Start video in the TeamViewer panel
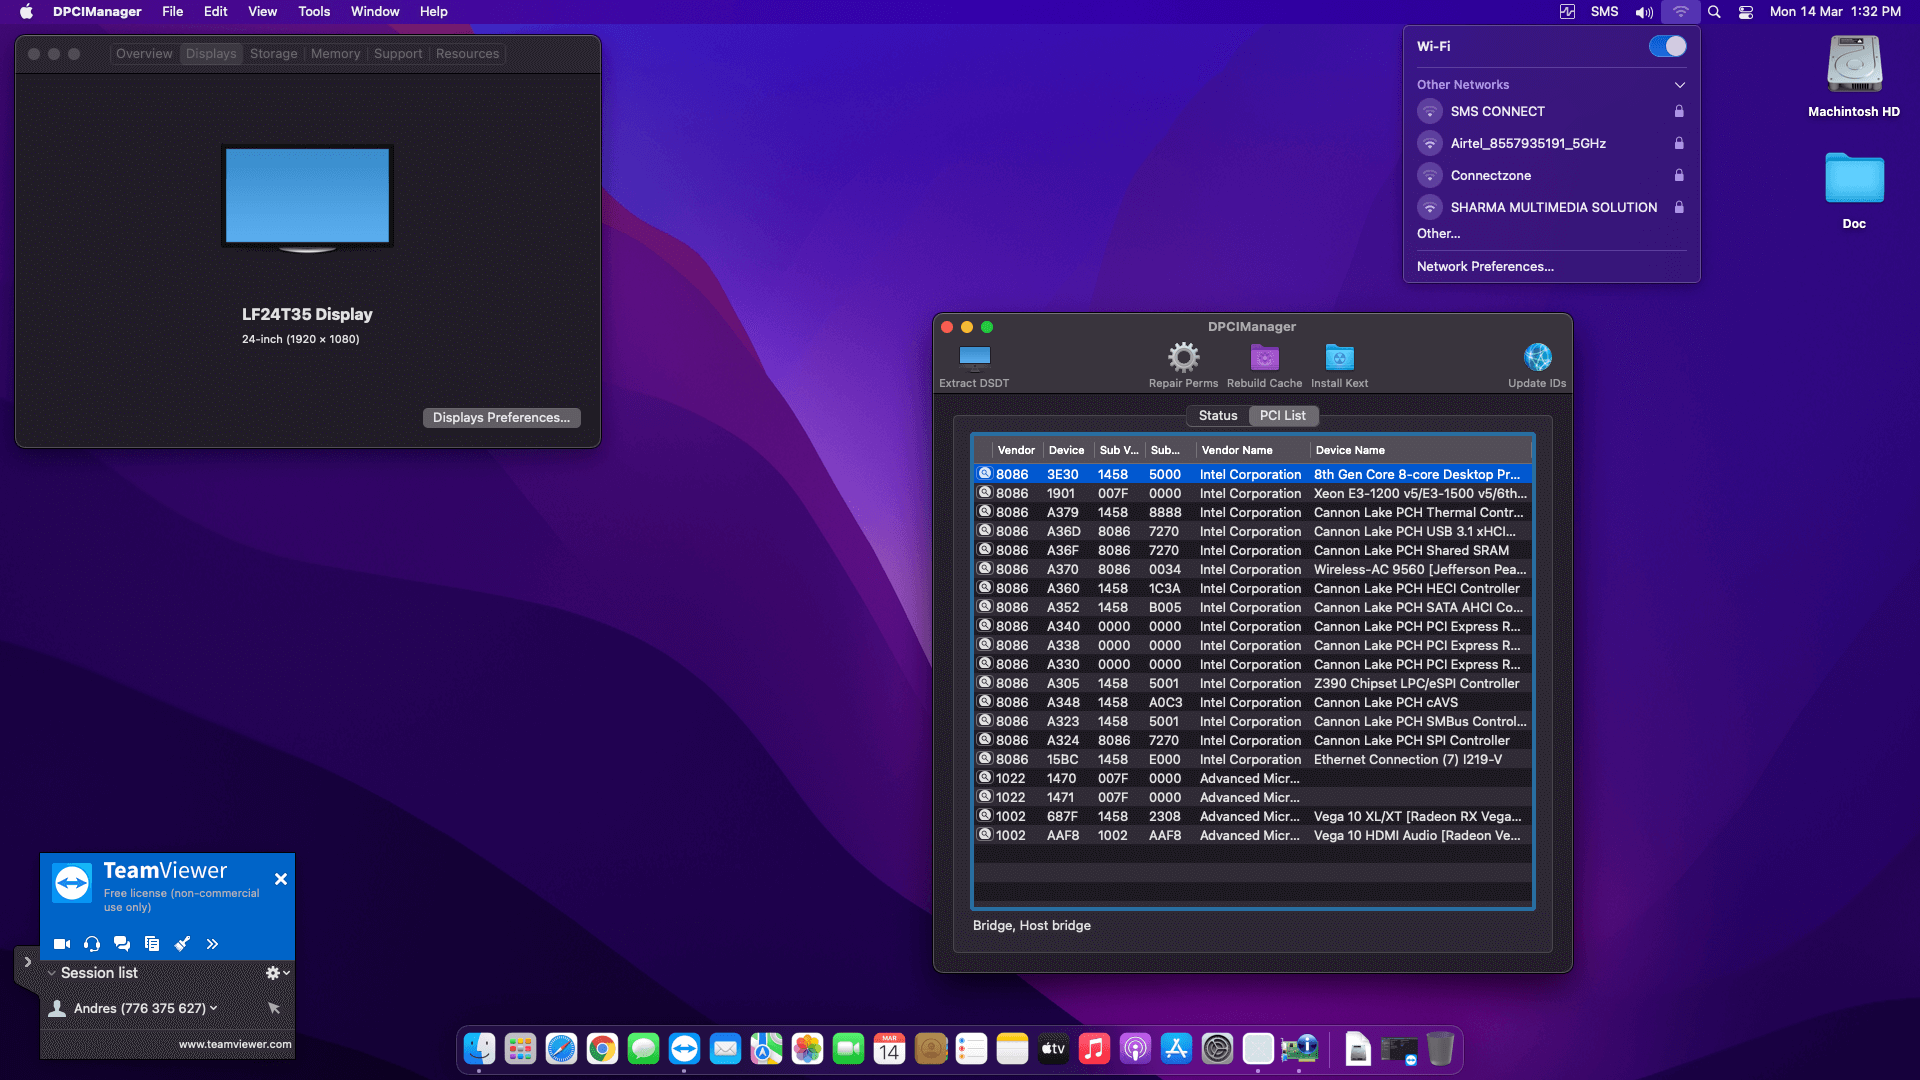 coord(62,943)
